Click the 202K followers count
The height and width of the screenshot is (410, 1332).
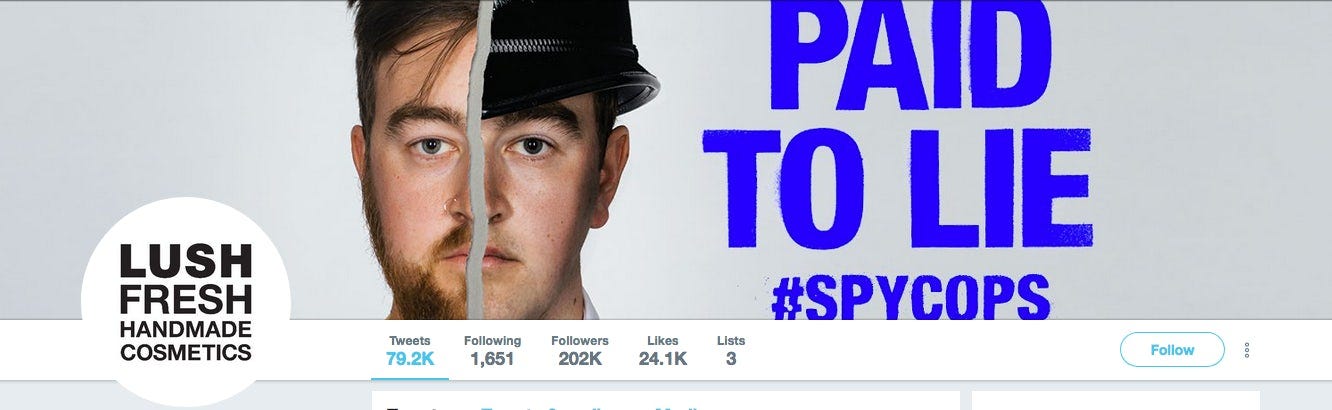580,359
